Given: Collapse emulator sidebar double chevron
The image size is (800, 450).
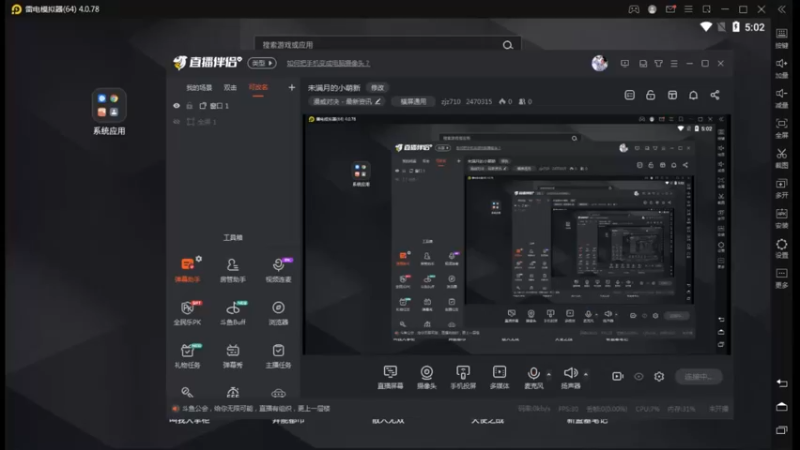Looking at the screenshot, I should (x=781, y=9).
